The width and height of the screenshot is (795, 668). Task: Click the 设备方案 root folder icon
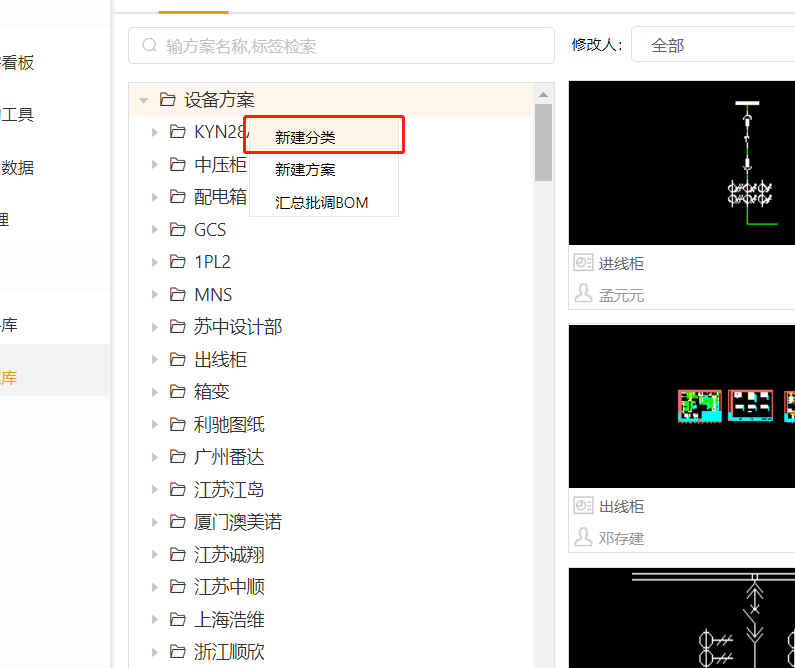168,99
